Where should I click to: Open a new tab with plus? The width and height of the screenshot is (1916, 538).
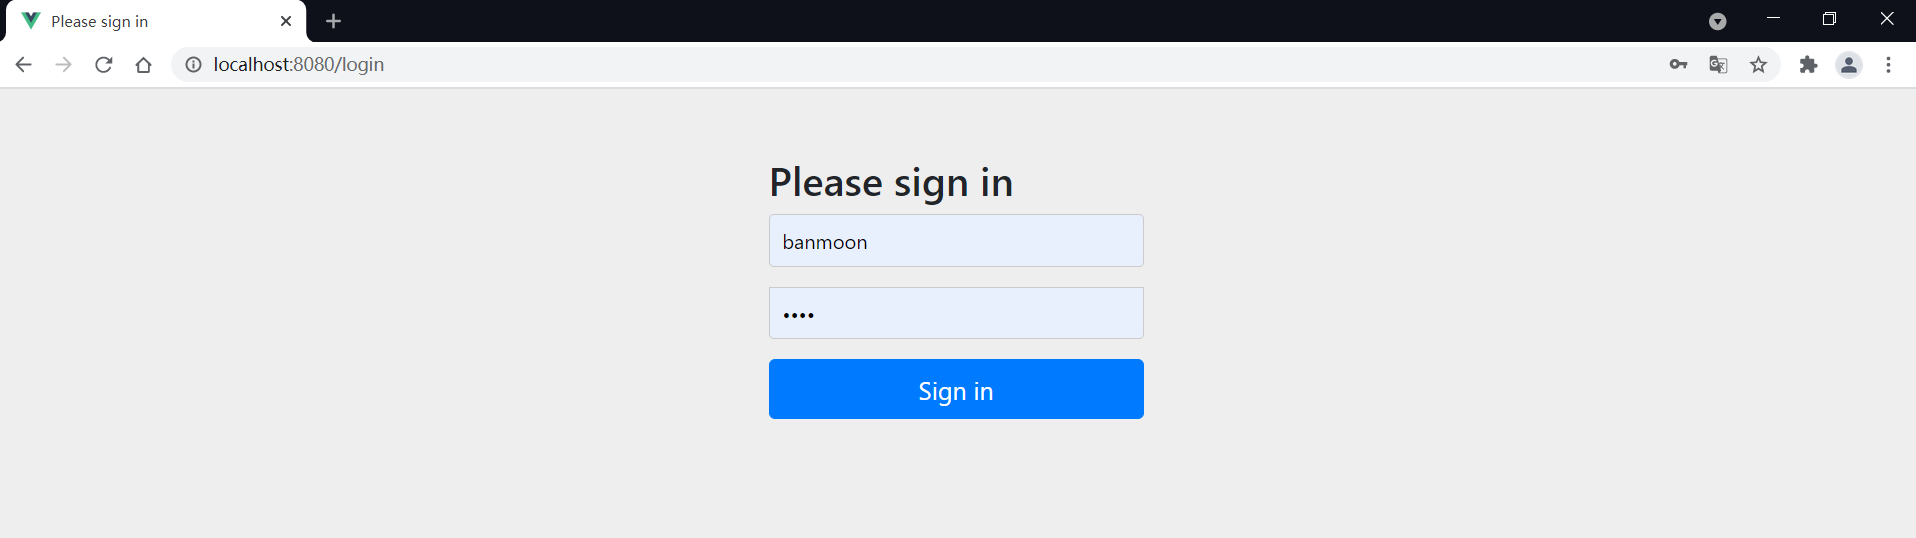[x=334, y=21]
